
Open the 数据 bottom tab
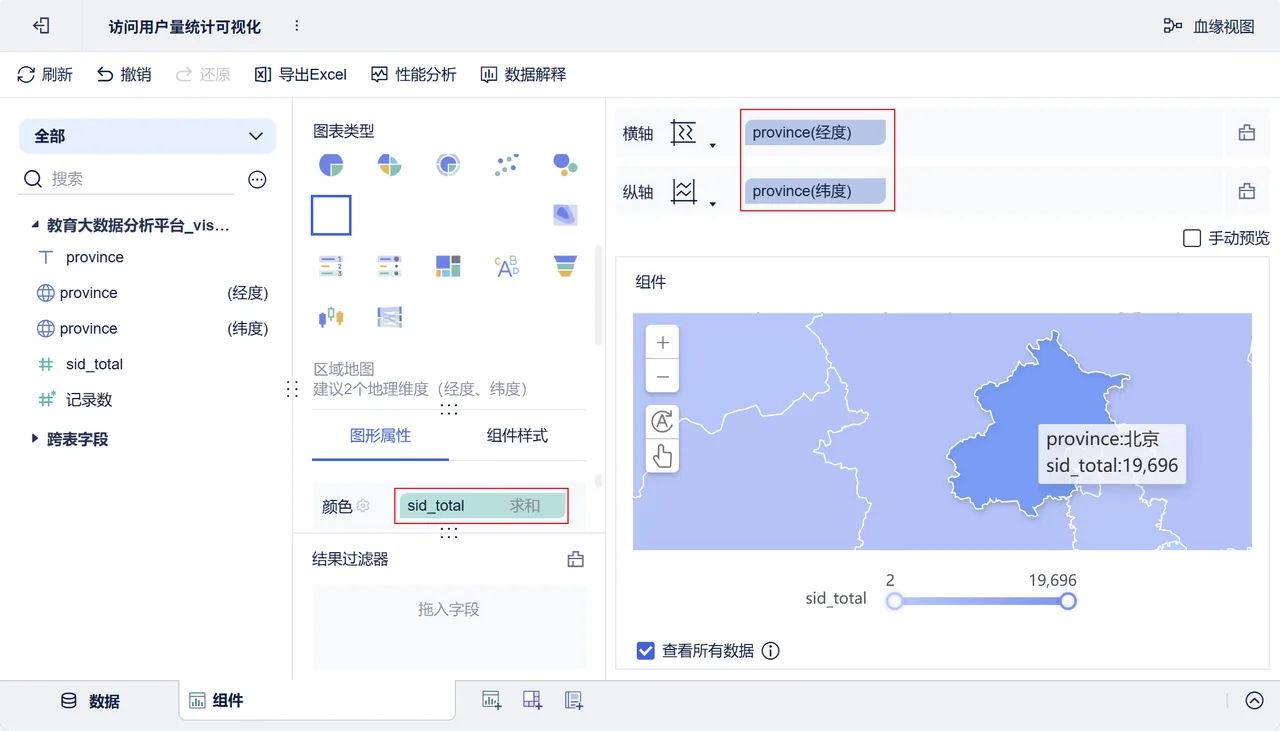click(x=90, y=701)
